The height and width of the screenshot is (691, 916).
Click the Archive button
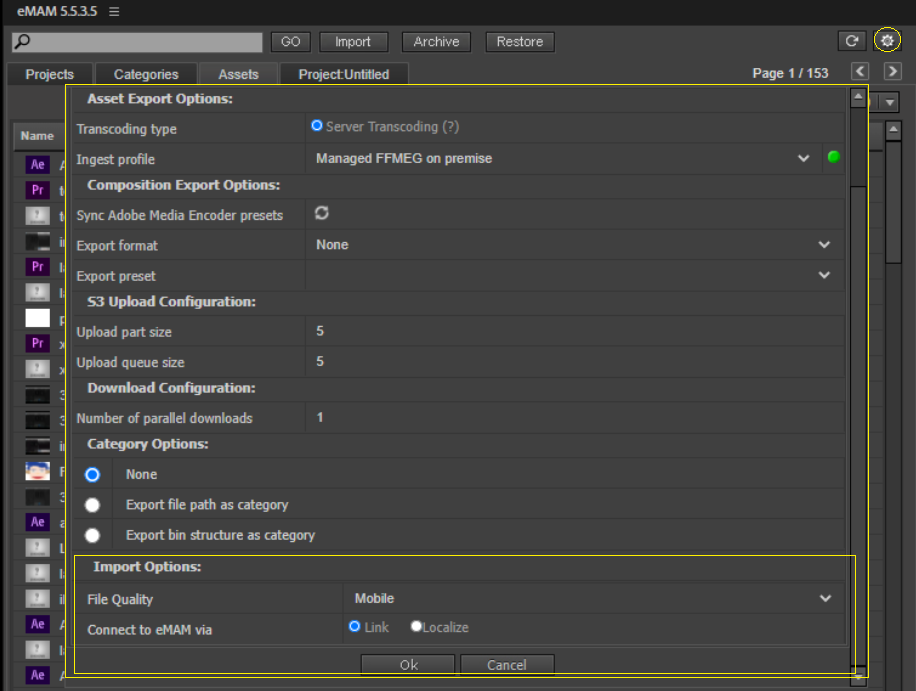tap(436, 41)
